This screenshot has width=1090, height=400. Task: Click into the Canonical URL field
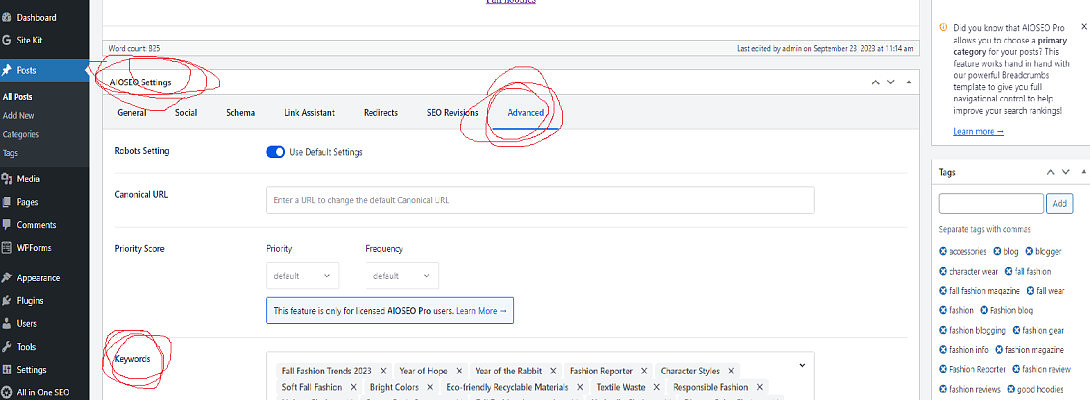pyautogui.click(x=540, y=200)
